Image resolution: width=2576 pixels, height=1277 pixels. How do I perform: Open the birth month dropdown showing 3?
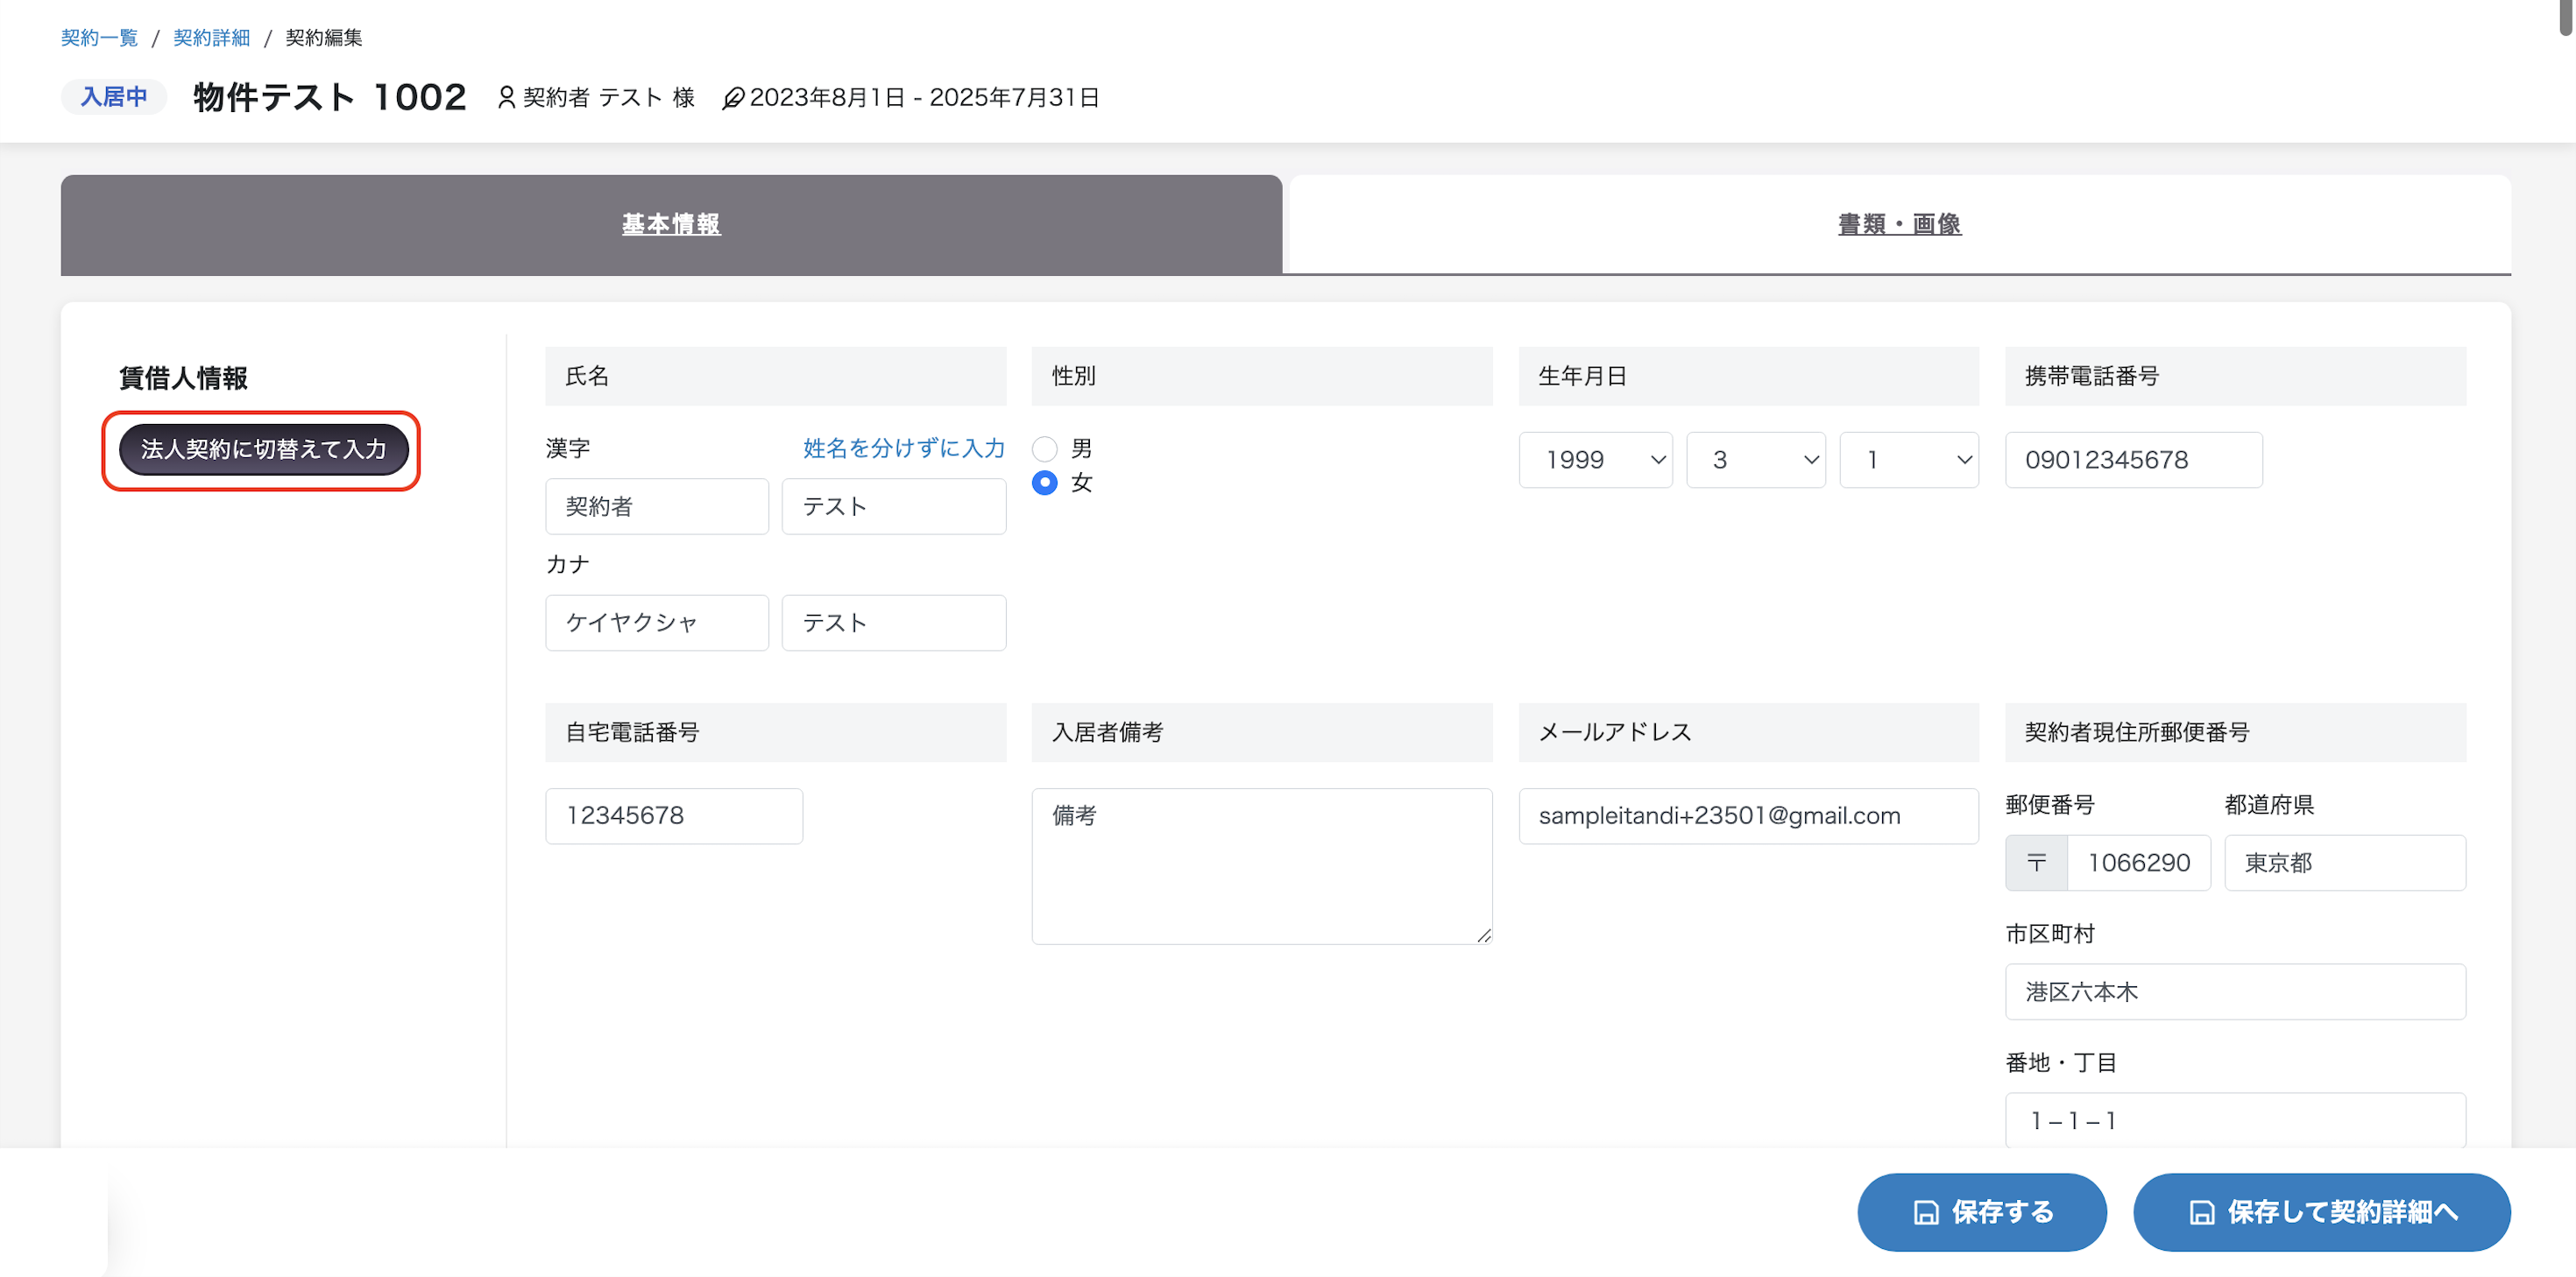pyautogui.click(x=1755, y=460)
